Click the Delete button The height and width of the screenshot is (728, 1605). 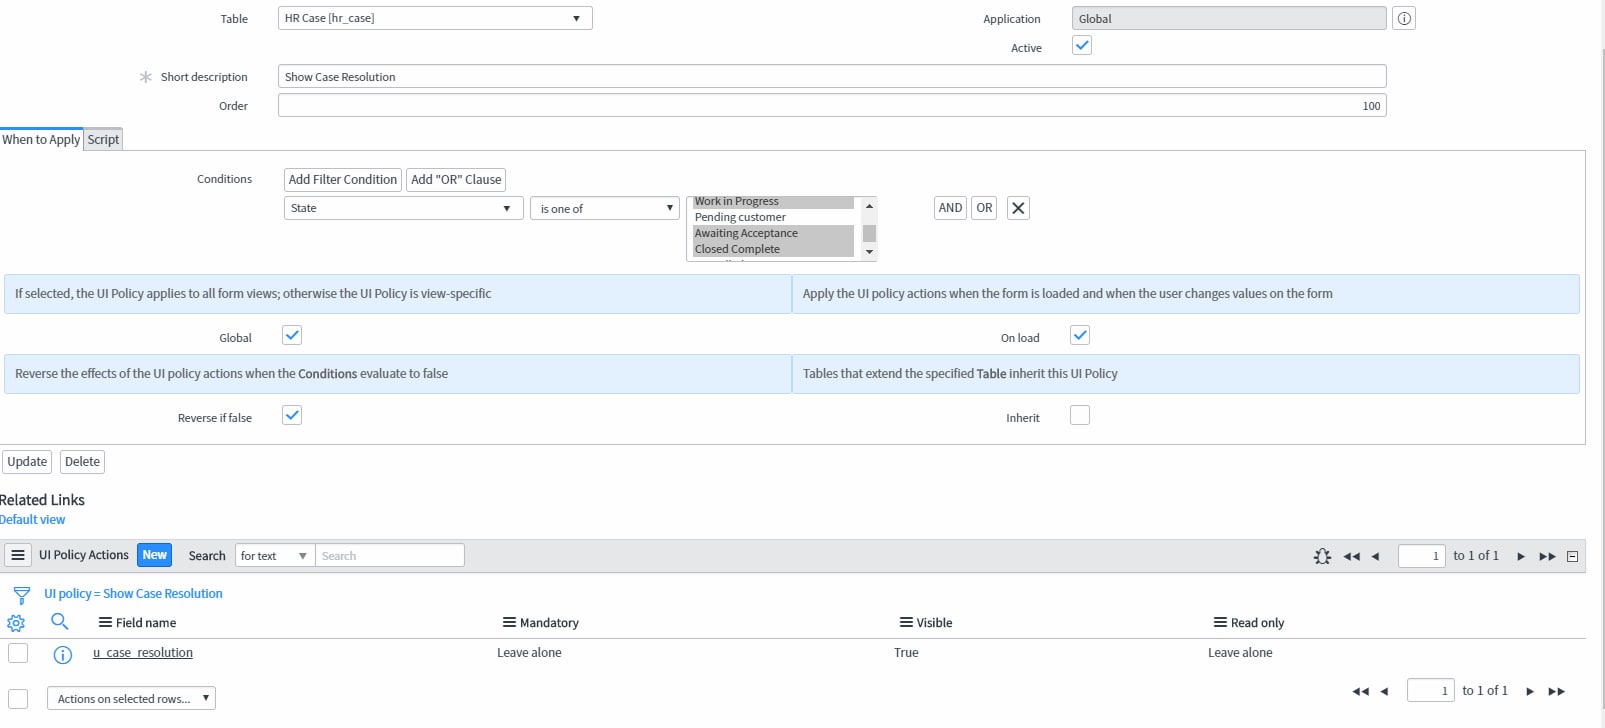pyautogui.click(x=82, y=461)
